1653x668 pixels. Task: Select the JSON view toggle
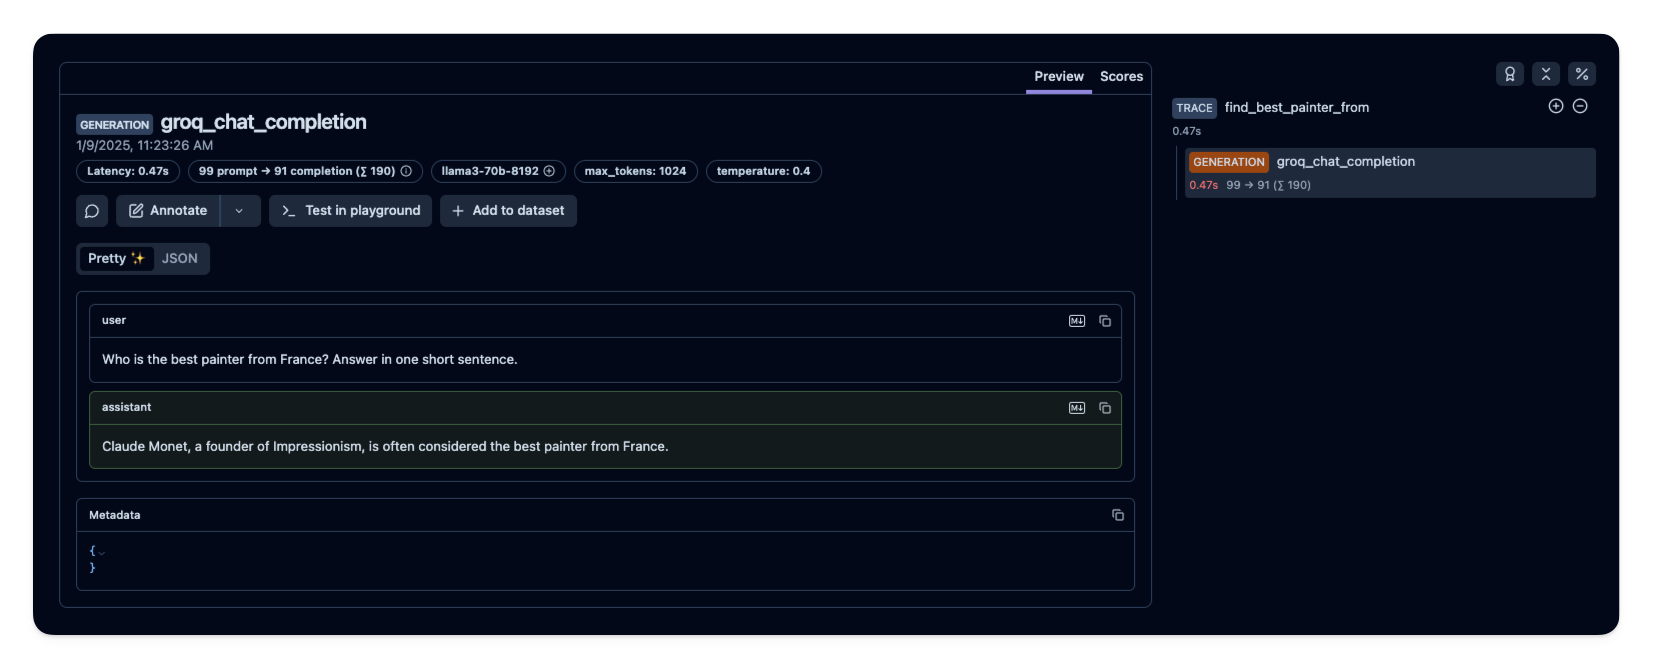click(x=180, y=259)
